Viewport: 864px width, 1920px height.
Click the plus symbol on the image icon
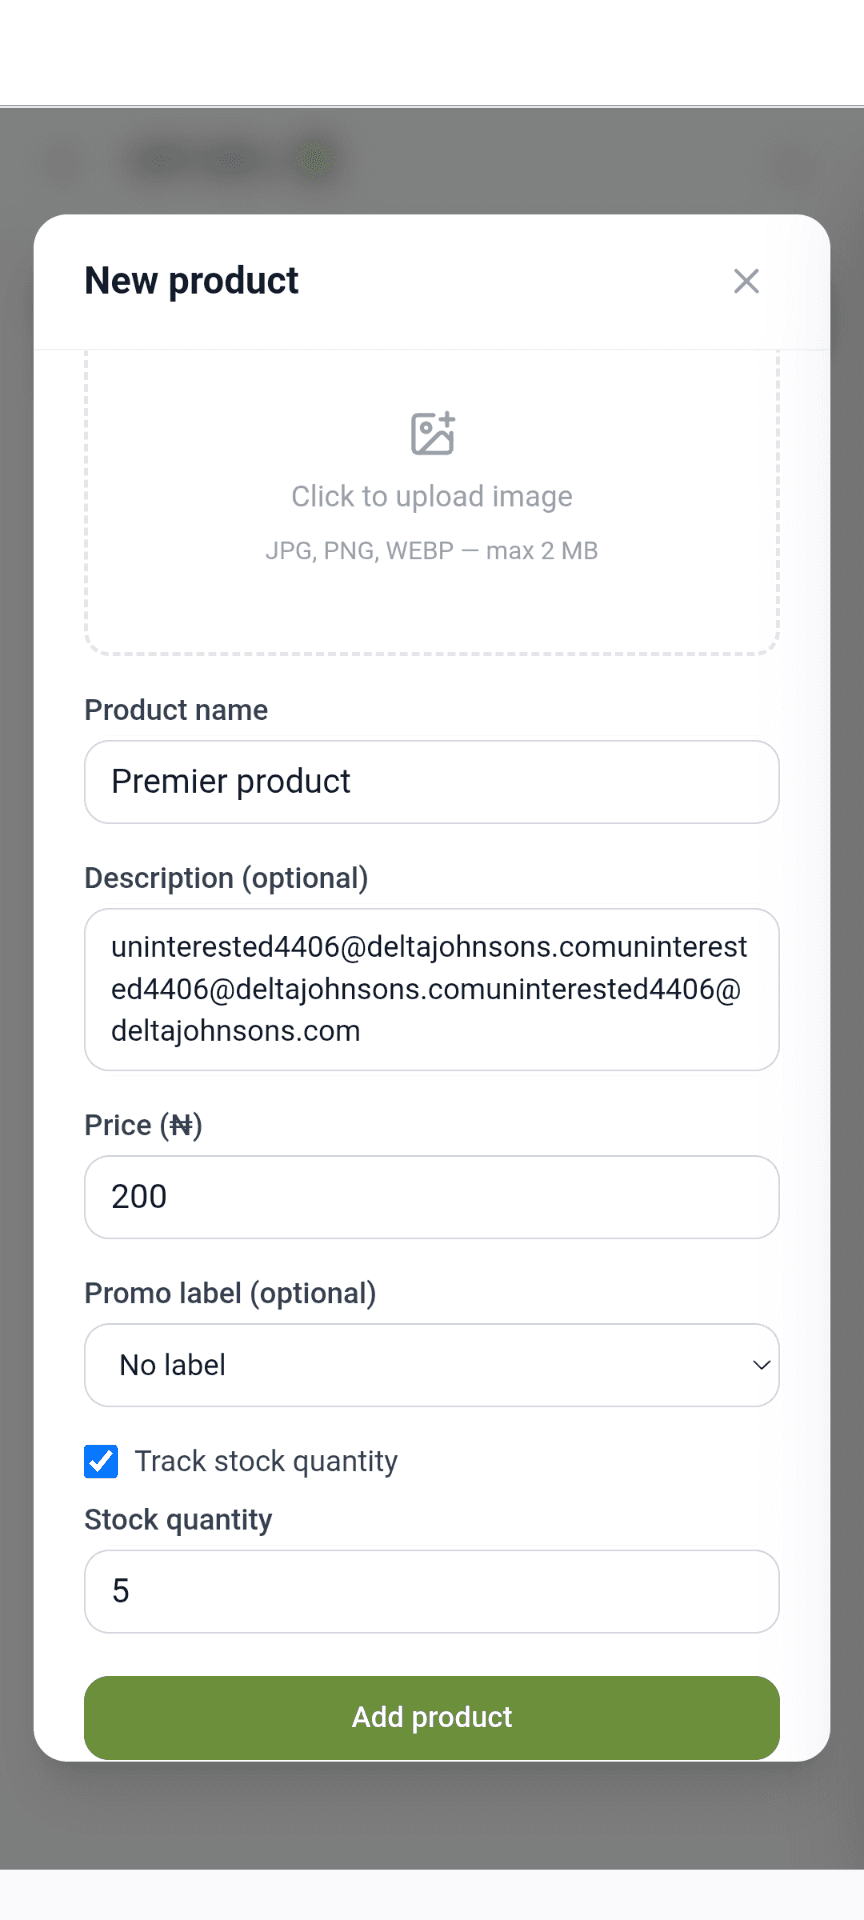(x=446, y=418)
